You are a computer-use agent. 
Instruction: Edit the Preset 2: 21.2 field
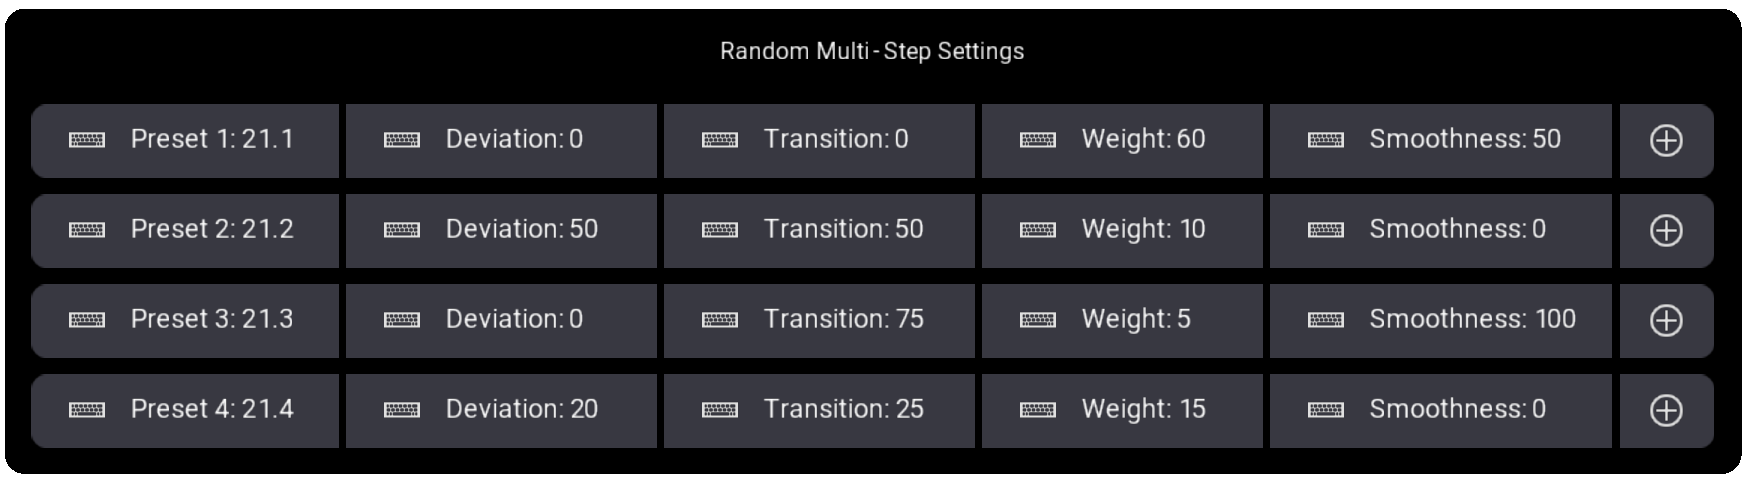point(185,231)
